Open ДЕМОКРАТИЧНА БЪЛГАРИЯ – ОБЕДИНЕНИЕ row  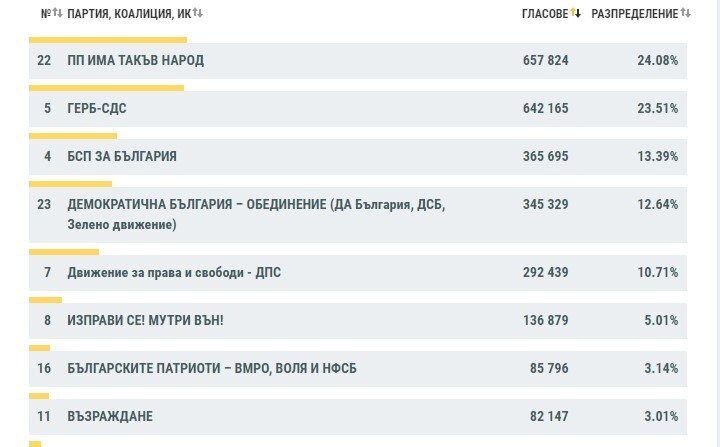358,215
